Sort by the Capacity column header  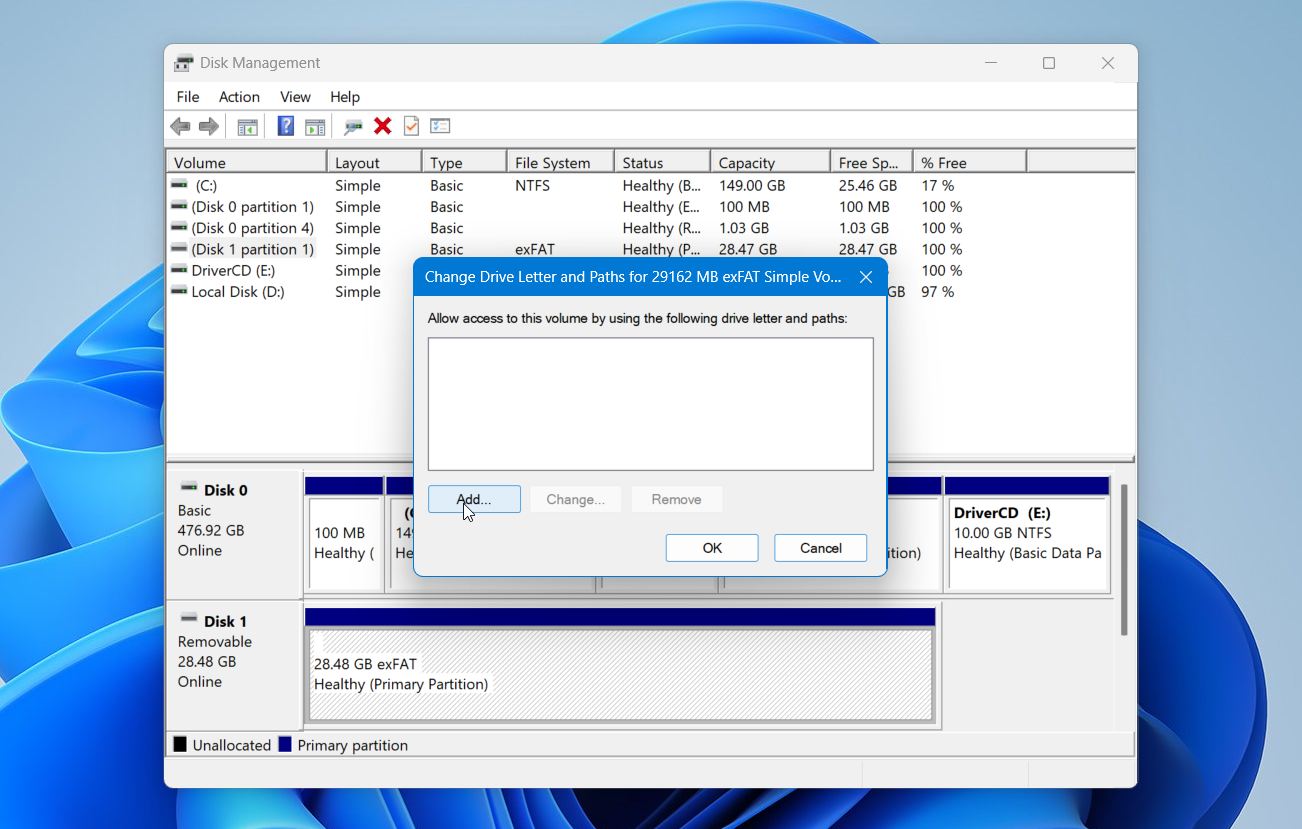tap(770, 162)
